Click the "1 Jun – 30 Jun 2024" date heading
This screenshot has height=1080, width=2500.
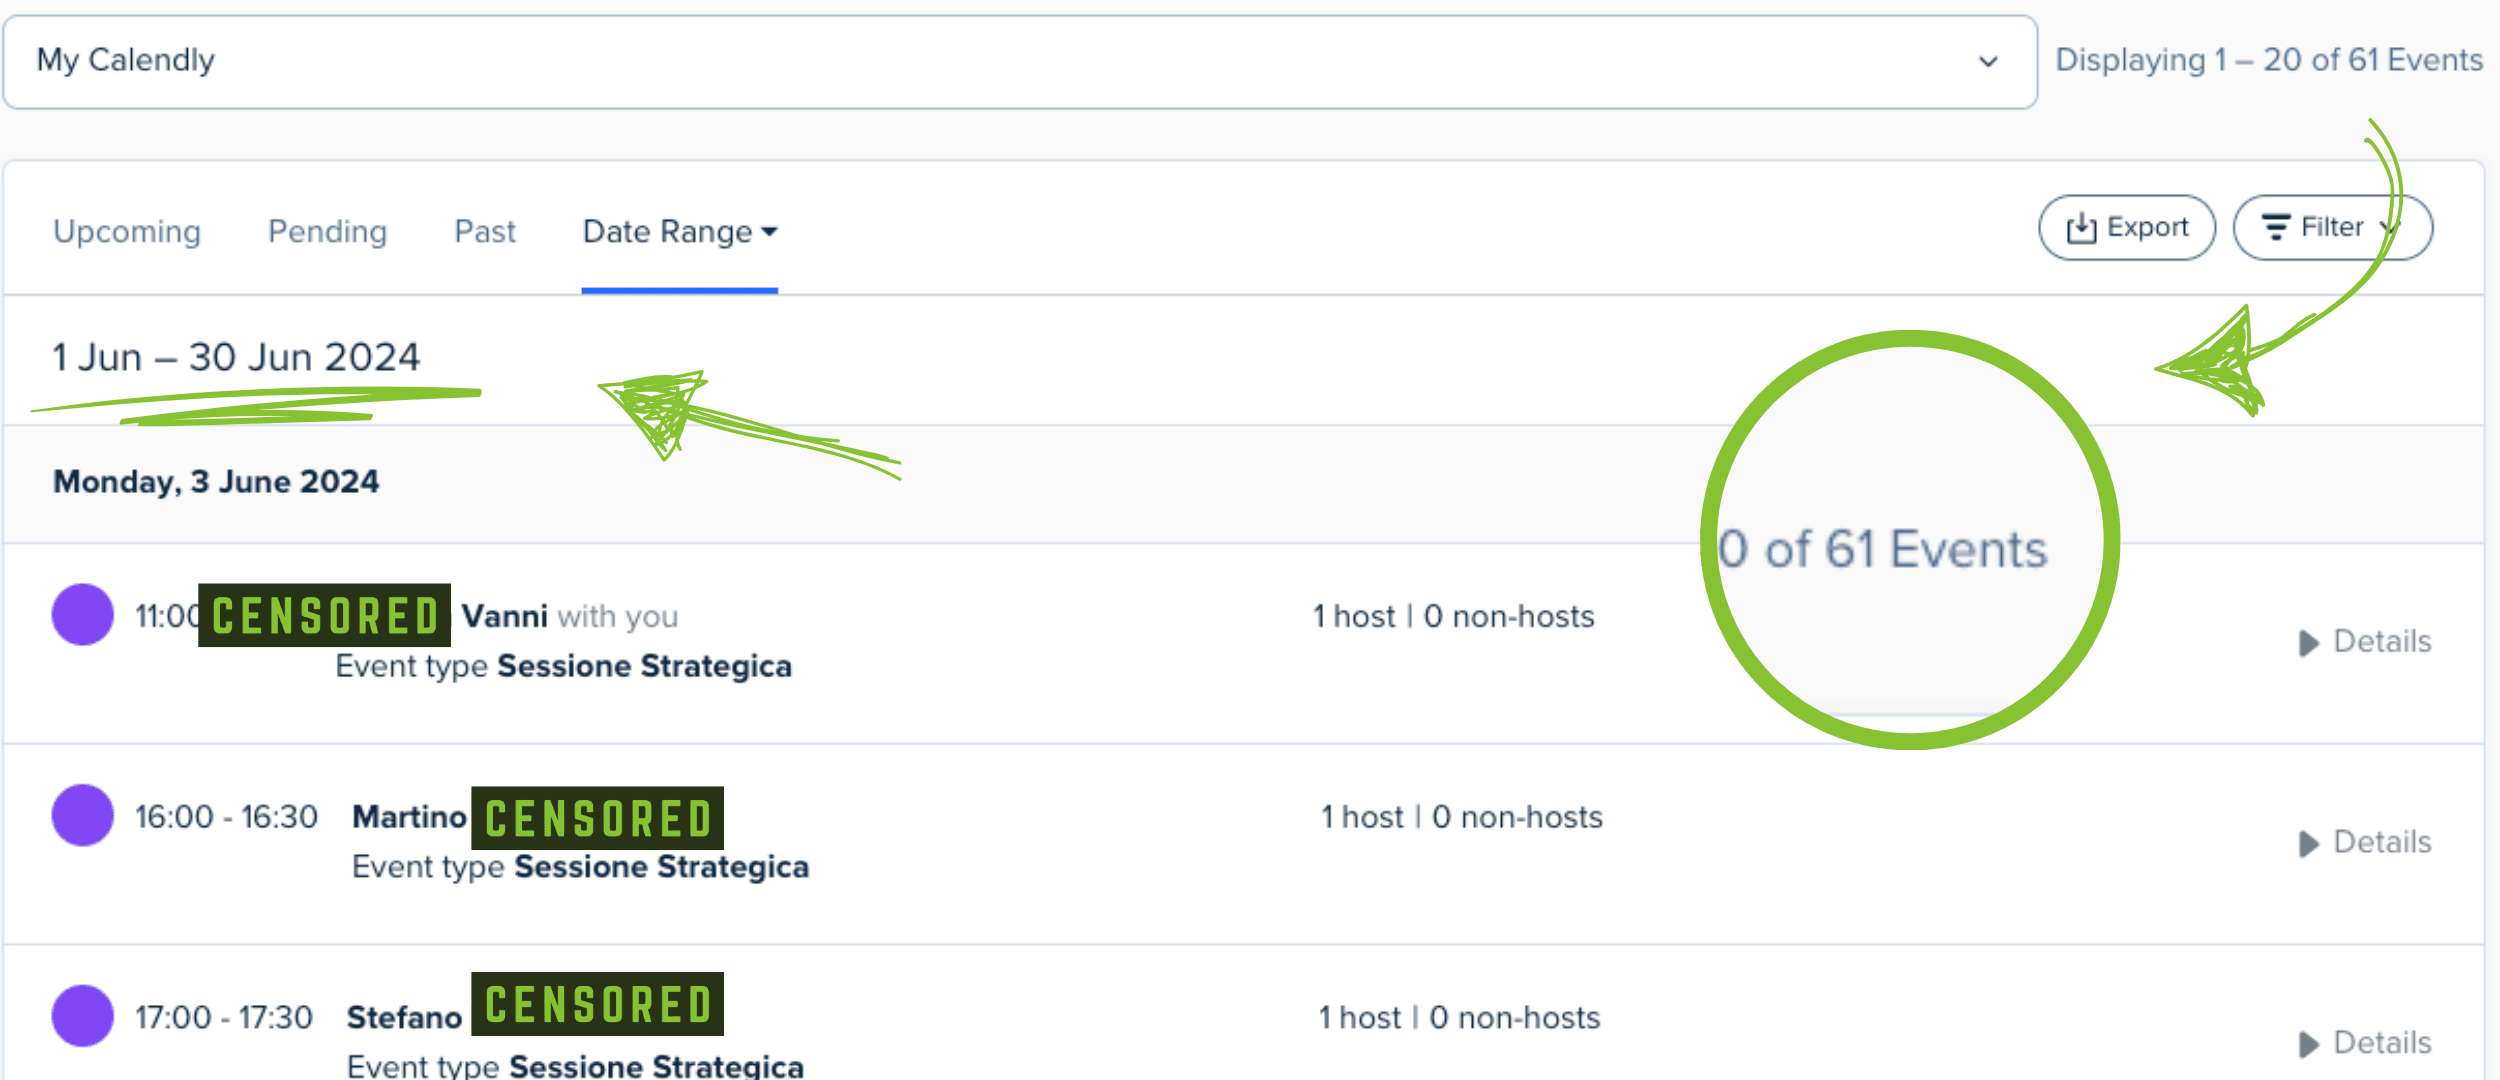point(236,357)
